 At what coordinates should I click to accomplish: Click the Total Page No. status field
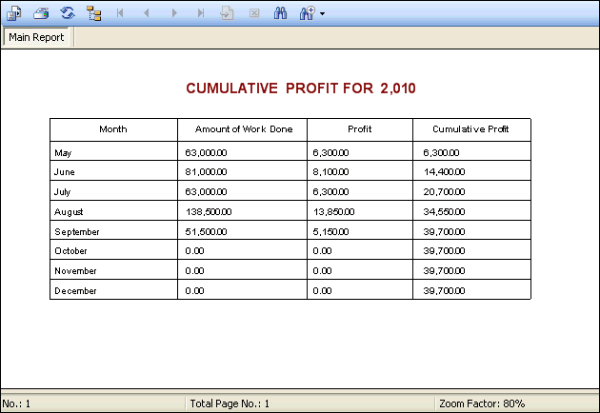pos(230,404)
